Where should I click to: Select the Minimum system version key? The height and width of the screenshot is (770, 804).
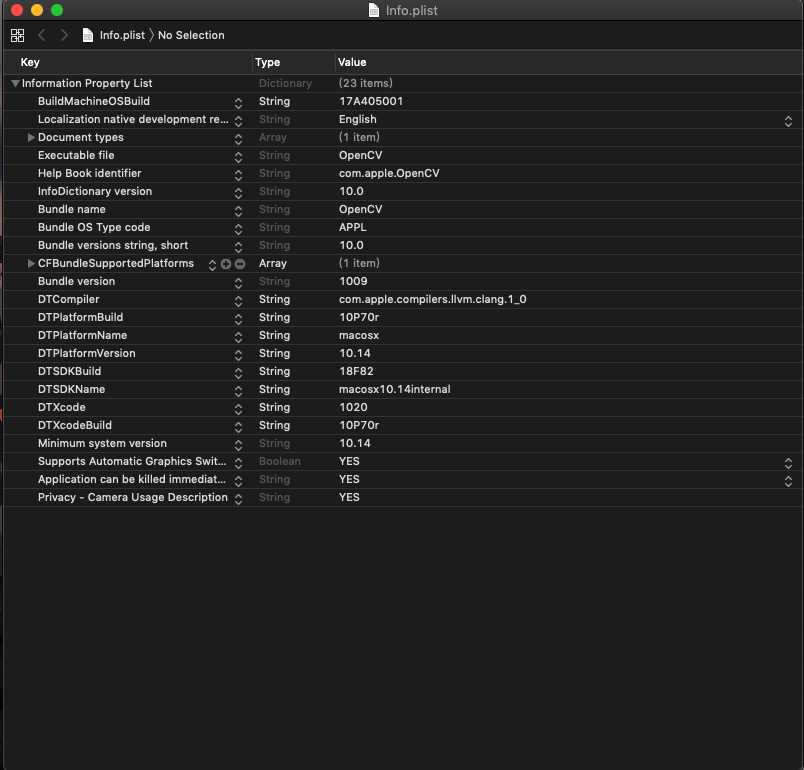click(x=102, y=443)
